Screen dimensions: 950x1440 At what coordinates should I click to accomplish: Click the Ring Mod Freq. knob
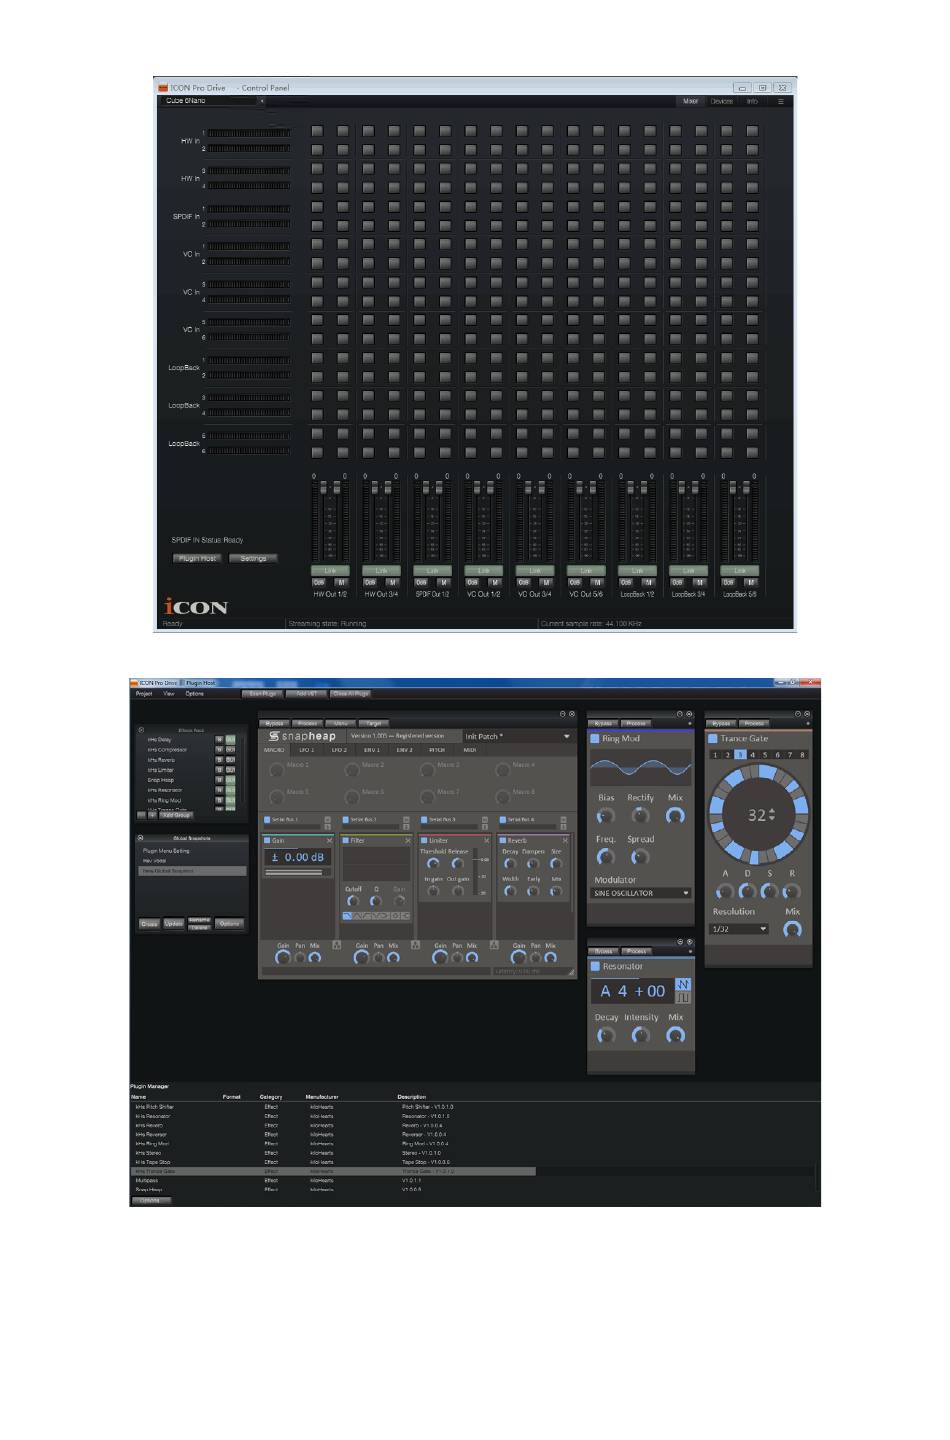point(605,857)
